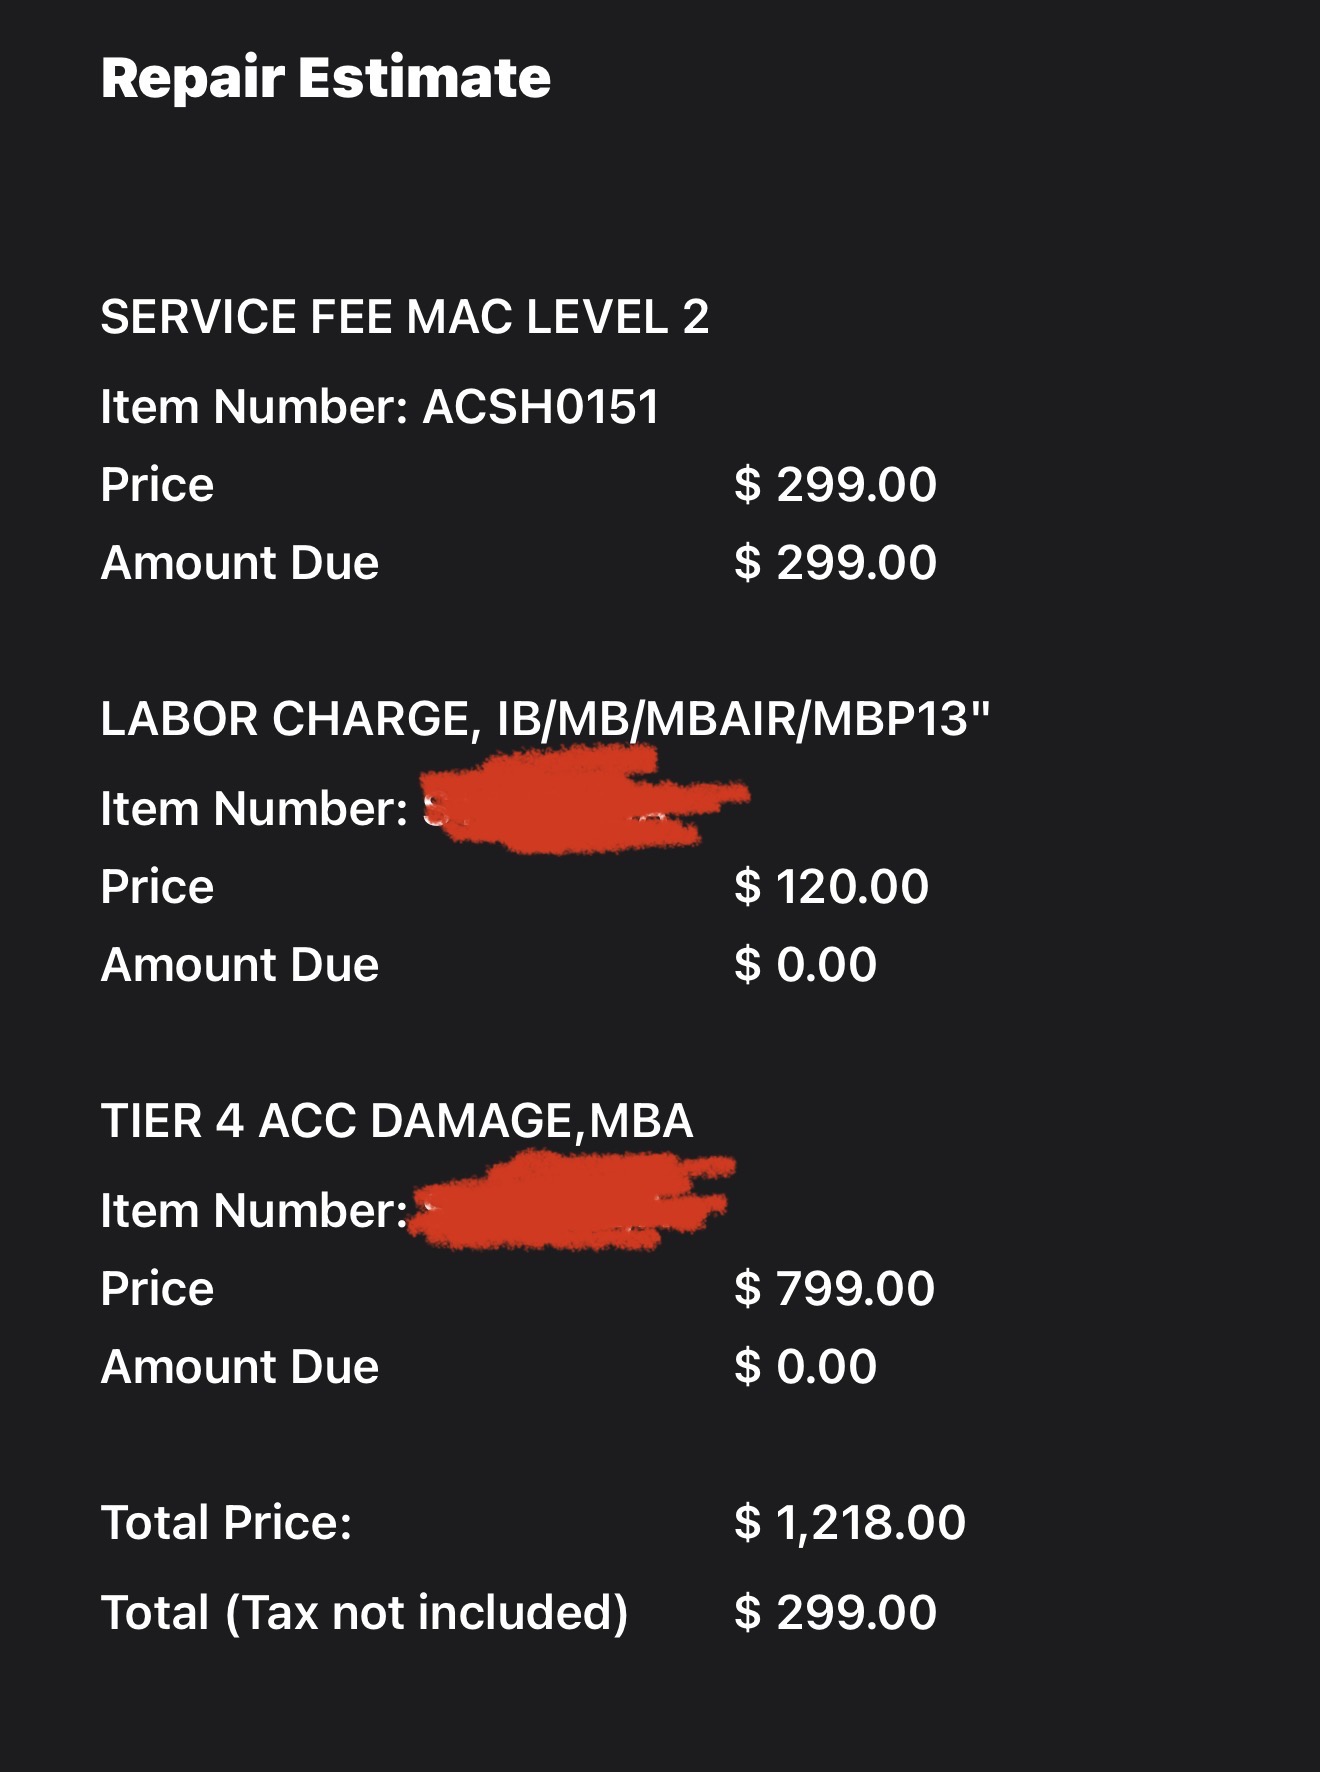Select the $120.00 labor price

[831, 887]
